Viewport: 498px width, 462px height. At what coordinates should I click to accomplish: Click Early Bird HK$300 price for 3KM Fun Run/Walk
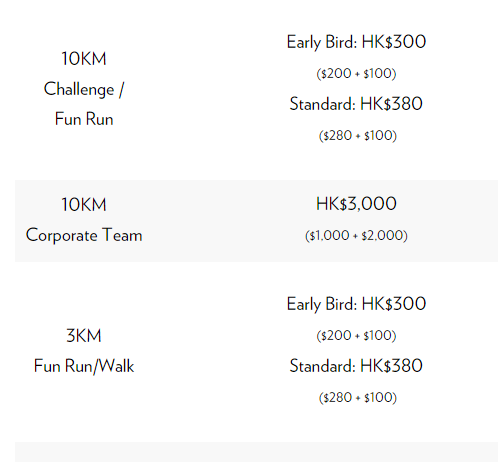point(356,304)
